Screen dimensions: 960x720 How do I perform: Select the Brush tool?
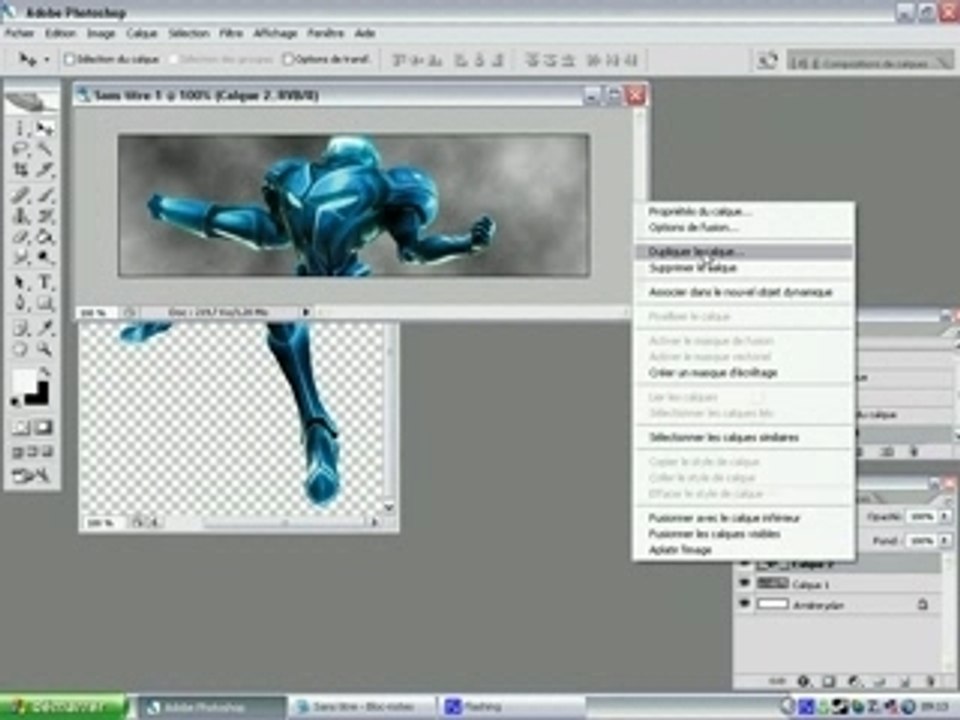(x=44, y=195)
